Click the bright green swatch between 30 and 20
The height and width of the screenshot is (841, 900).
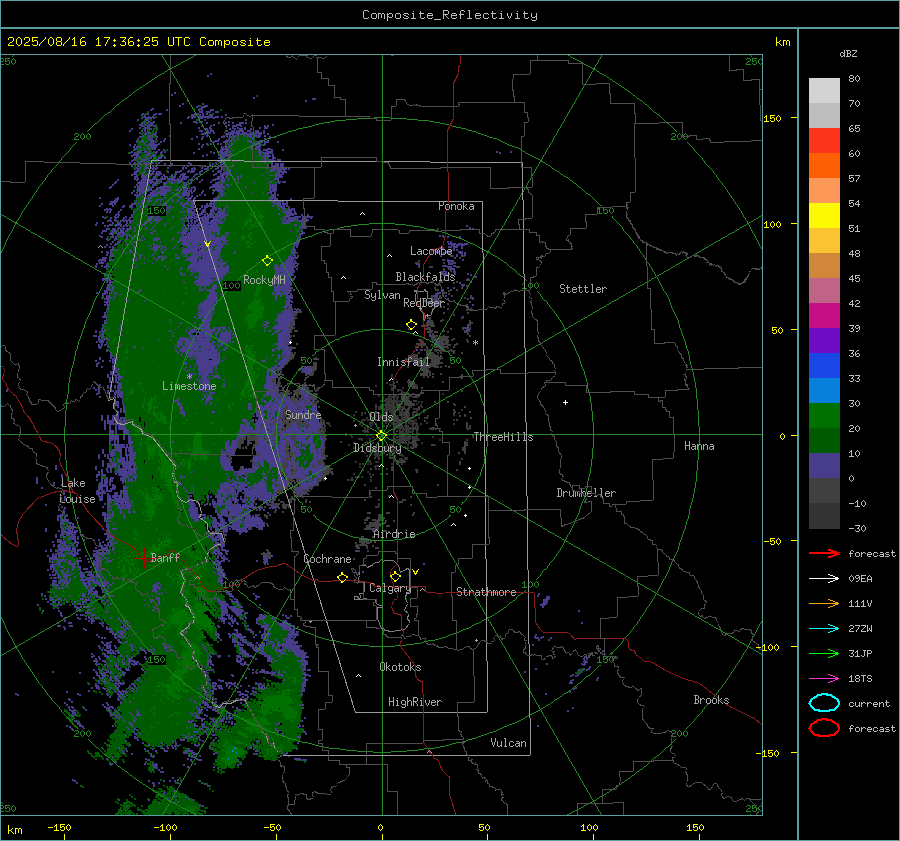click(824, 415)
